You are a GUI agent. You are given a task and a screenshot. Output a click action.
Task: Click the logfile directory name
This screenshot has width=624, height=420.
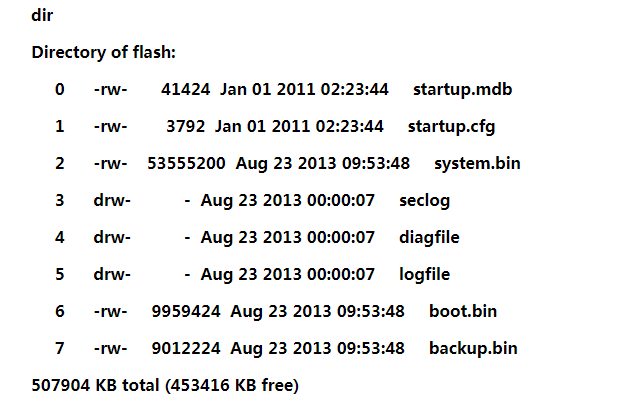tap(425, 274)
